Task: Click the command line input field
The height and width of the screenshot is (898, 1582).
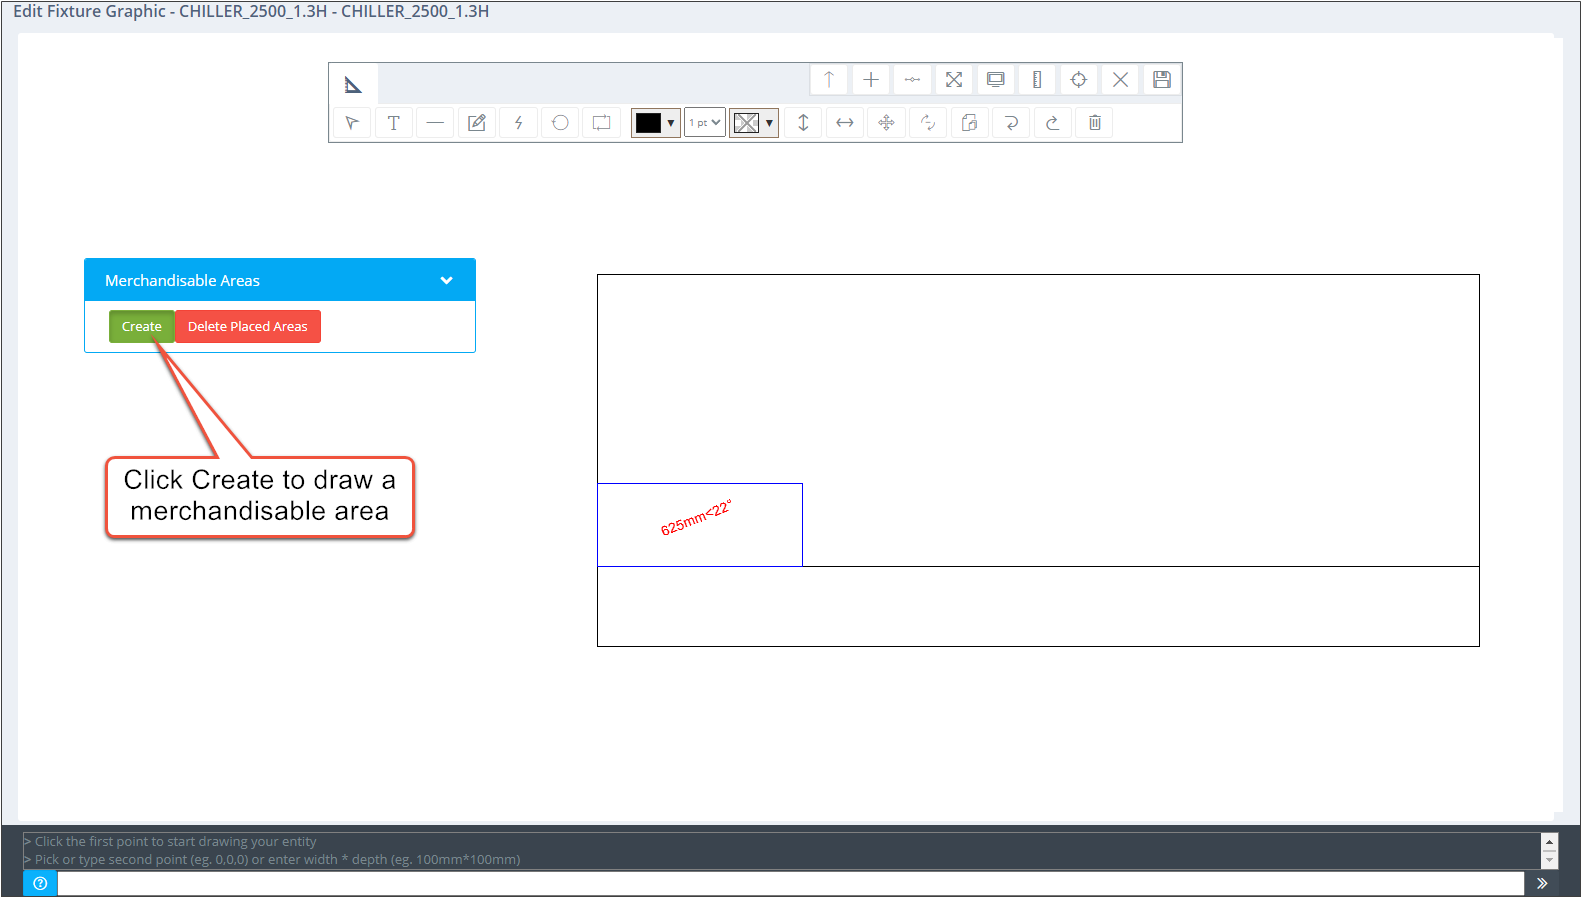Action: point(790,883)
